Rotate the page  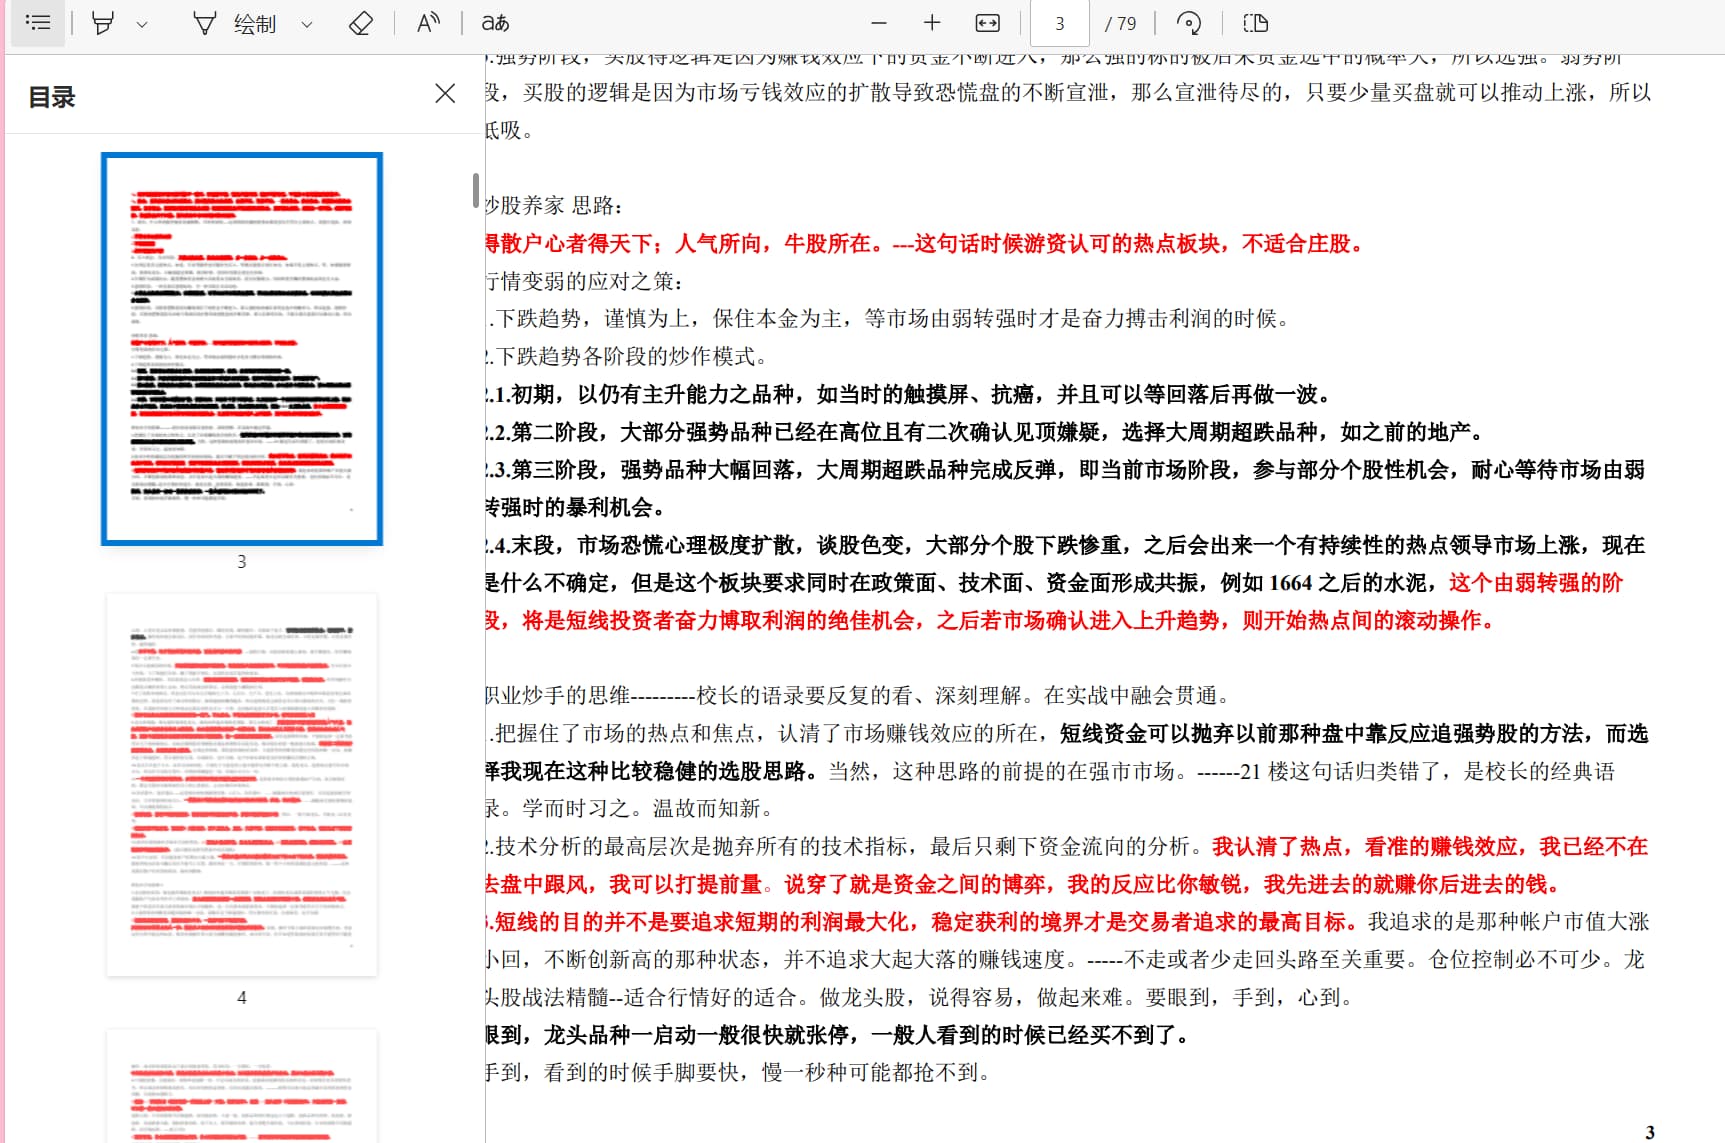pos(1189,23)
